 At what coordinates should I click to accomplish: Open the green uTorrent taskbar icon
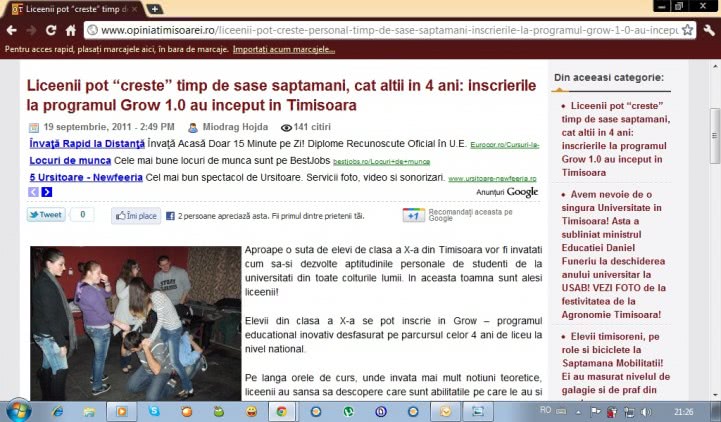coord(349,411)
